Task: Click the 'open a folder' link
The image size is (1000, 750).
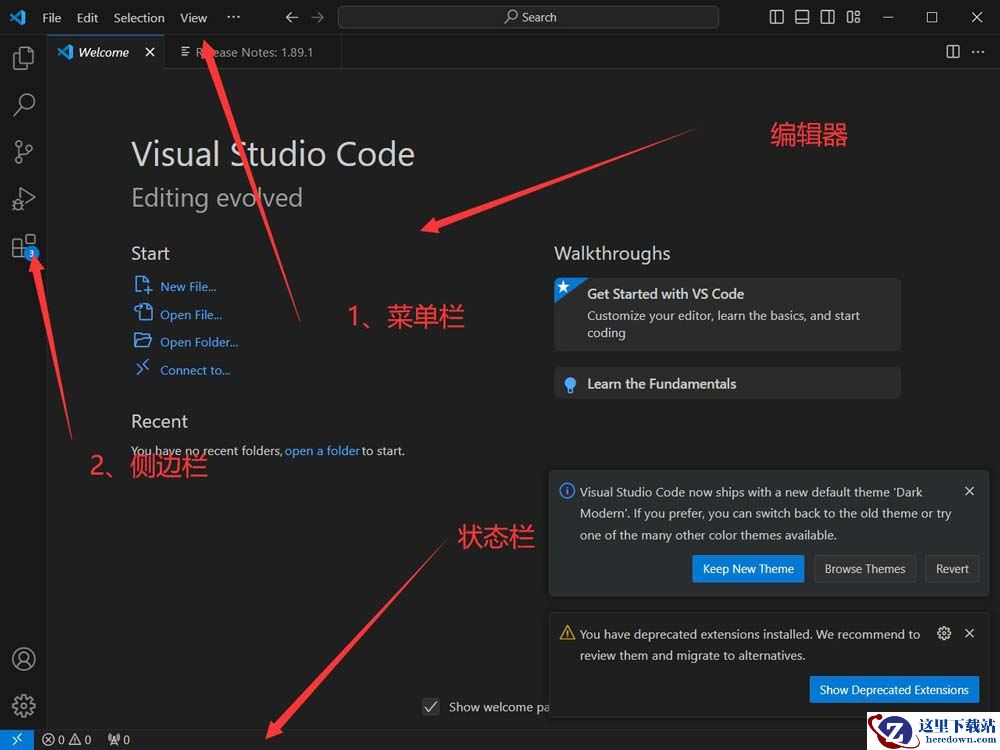Action: [322, 451]
